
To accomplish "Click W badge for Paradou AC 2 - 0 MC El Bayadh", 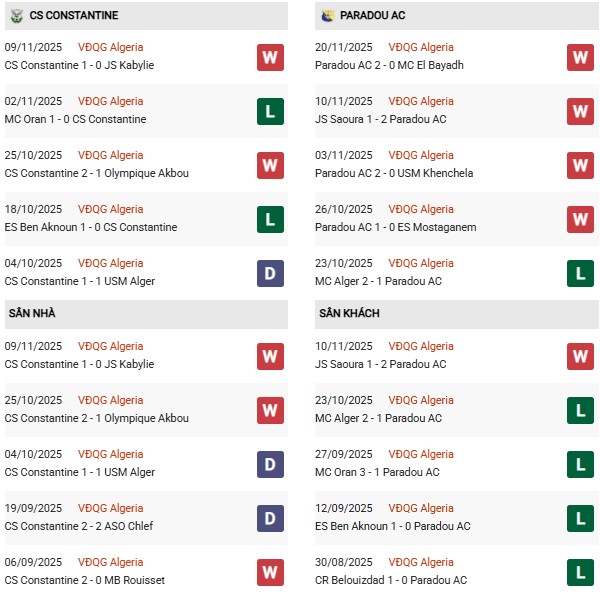I will tap(580, 57).
